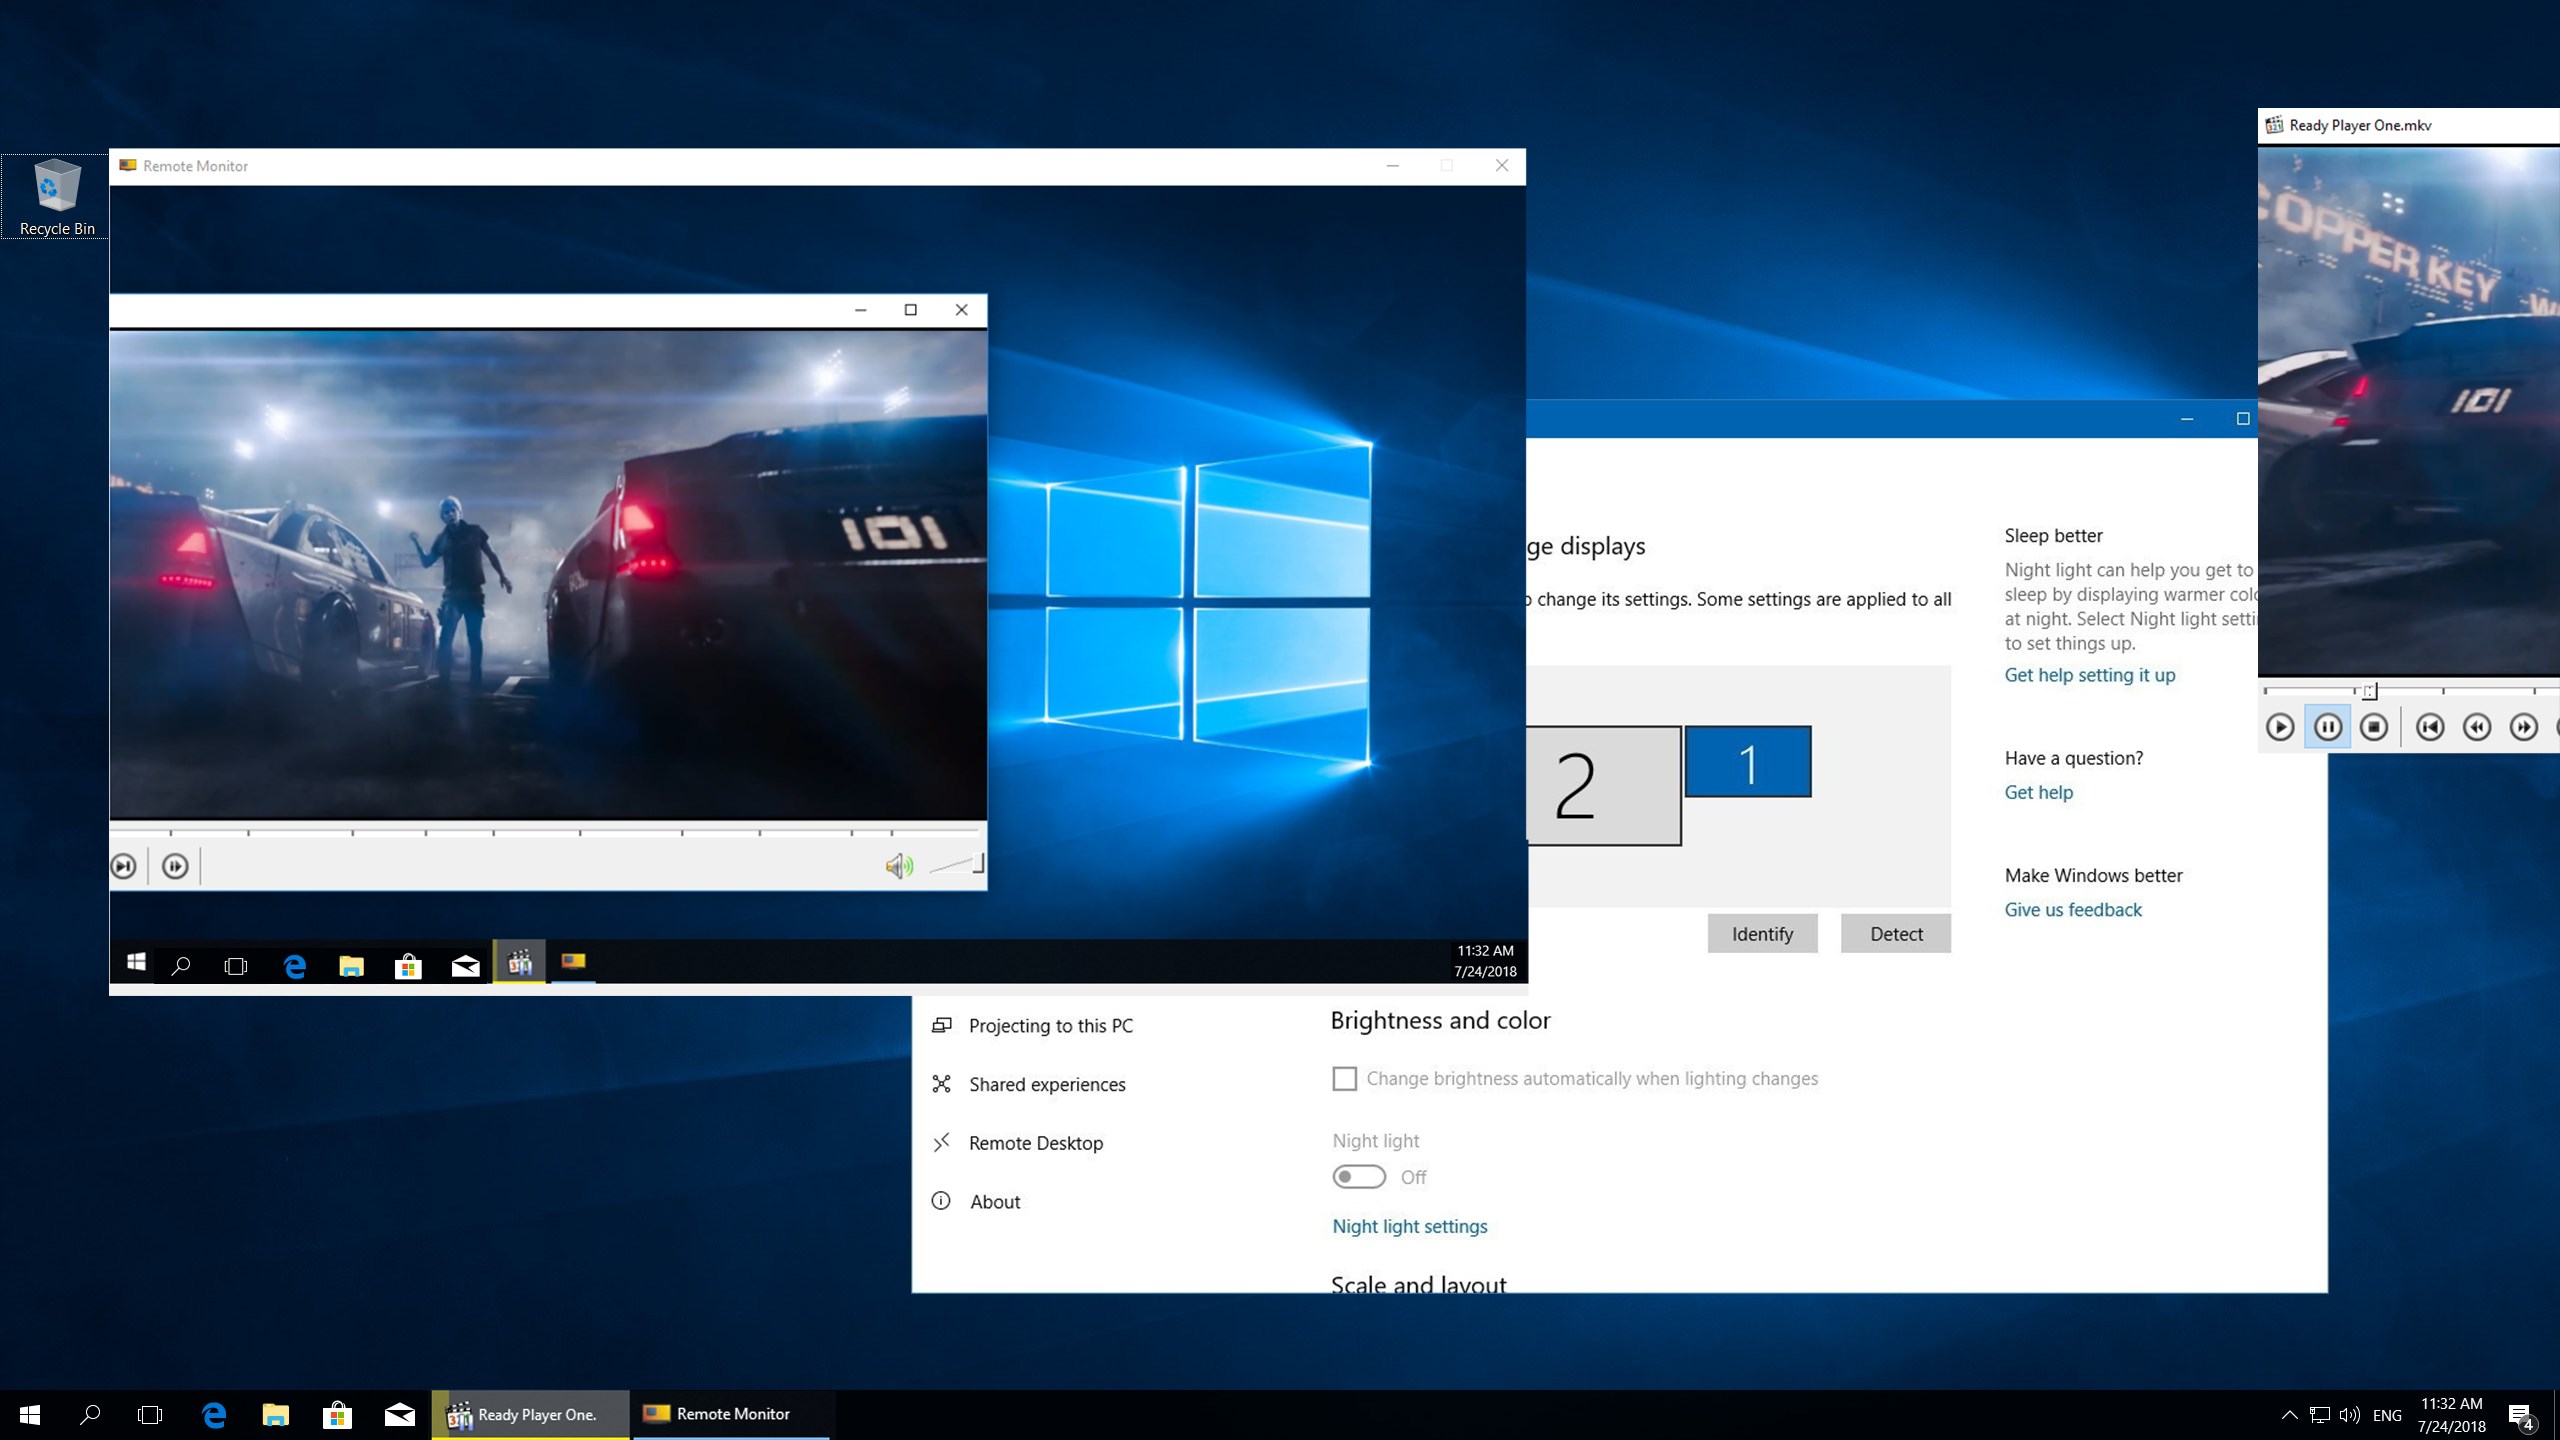Click the Identify button
The width and height of the screenshot is (2560, 1440).
[1762, 933]
